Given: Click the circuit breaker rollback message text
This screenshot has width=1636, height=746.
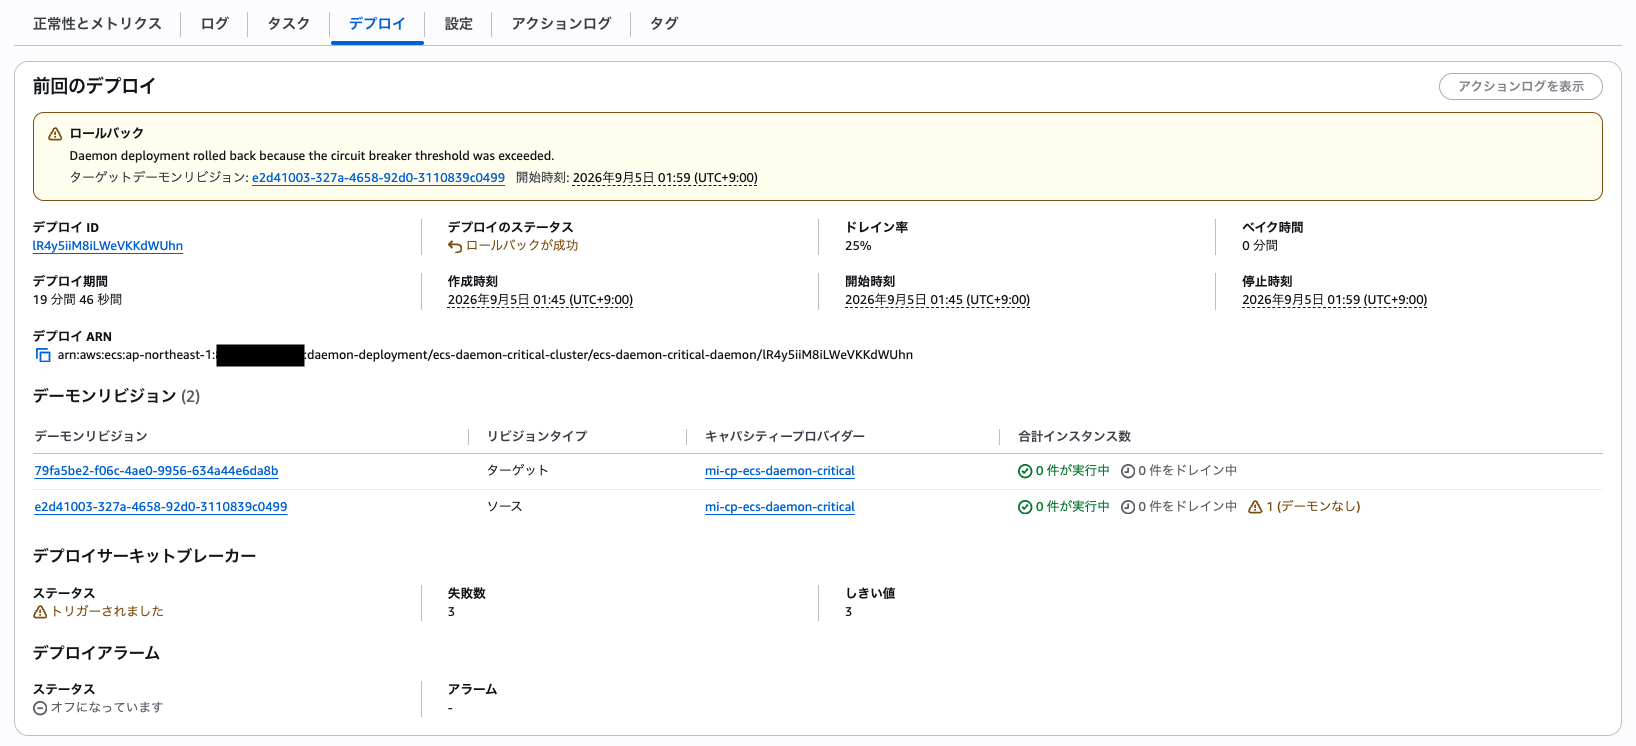Looking at the screenshot, I should (x=312, y=156).
